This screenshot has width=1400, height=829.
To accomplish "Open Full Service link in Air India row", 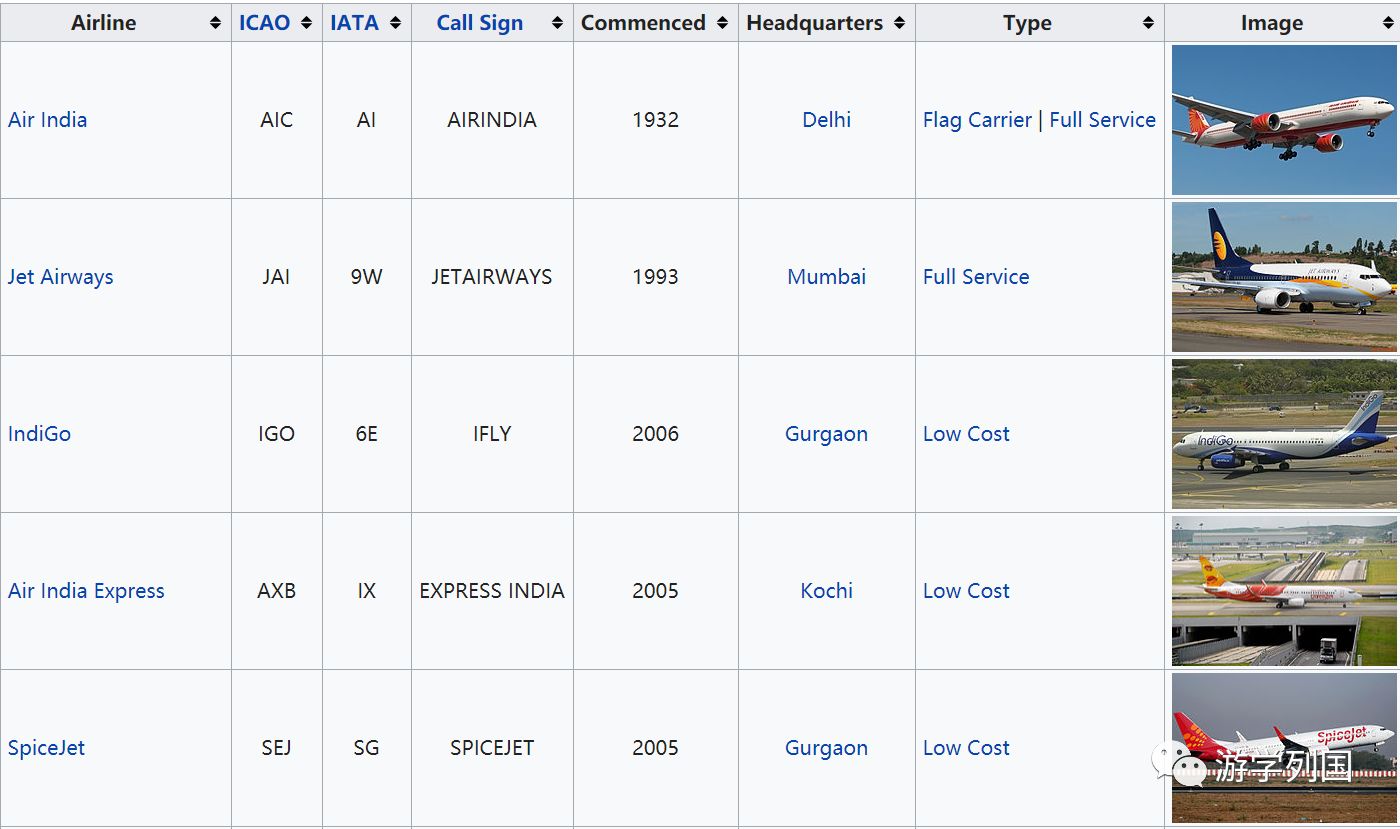I will coord(1102,120).
